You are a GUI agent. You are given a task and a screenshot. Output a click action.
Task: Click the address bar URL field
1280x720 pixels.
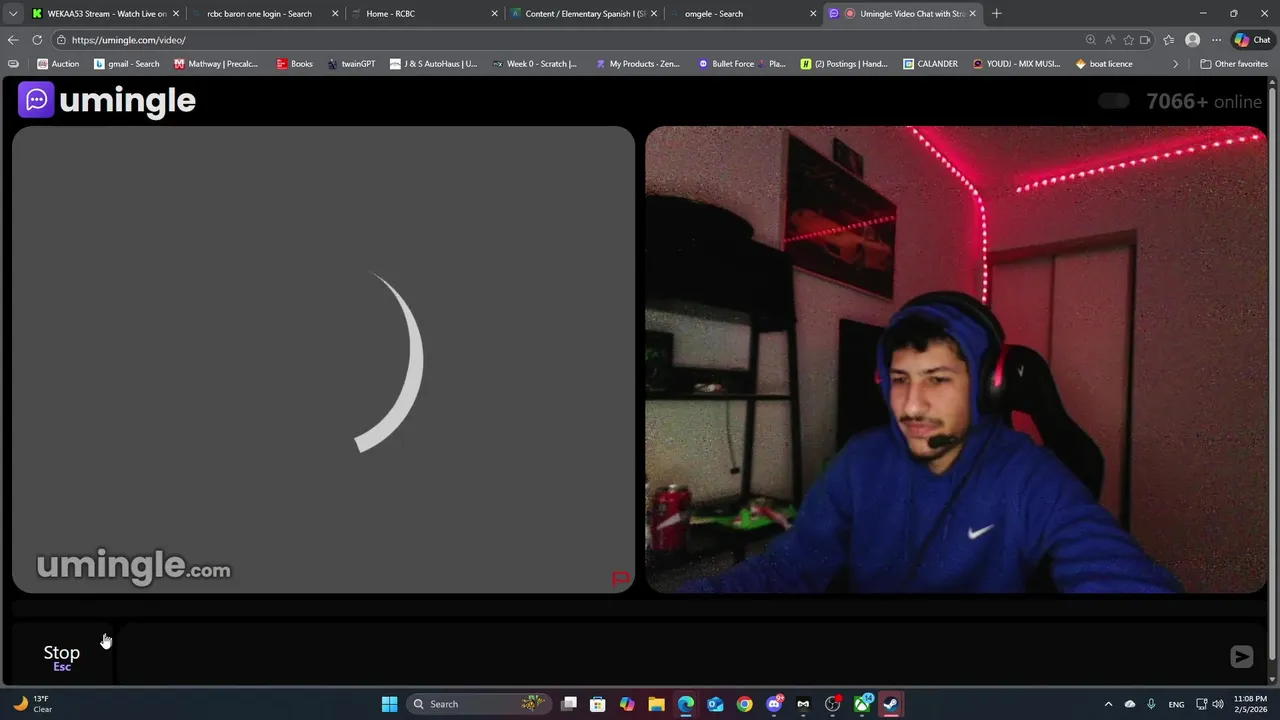point(560,40)
